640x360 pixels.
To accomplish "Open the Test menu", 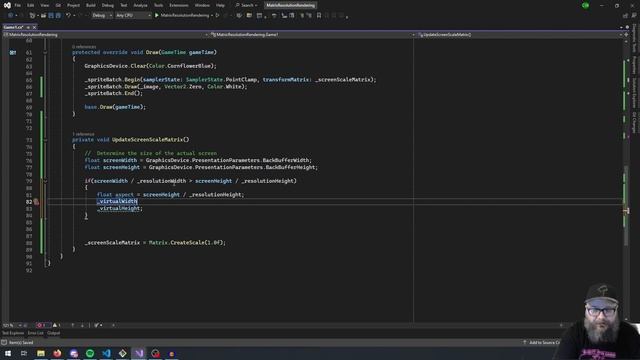I will (124, 5).
